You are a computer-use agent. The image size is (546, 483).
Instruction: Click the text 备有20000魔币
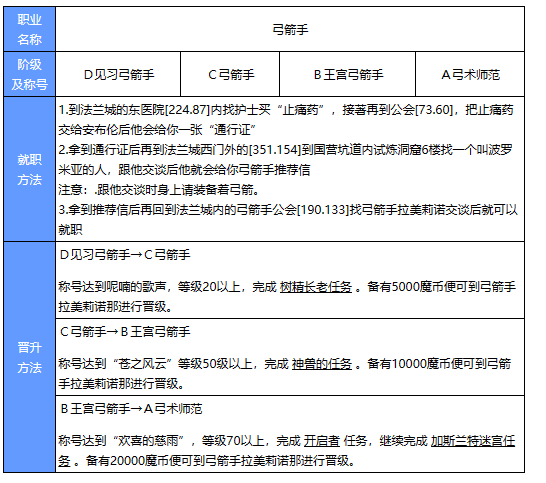(127, 461)
